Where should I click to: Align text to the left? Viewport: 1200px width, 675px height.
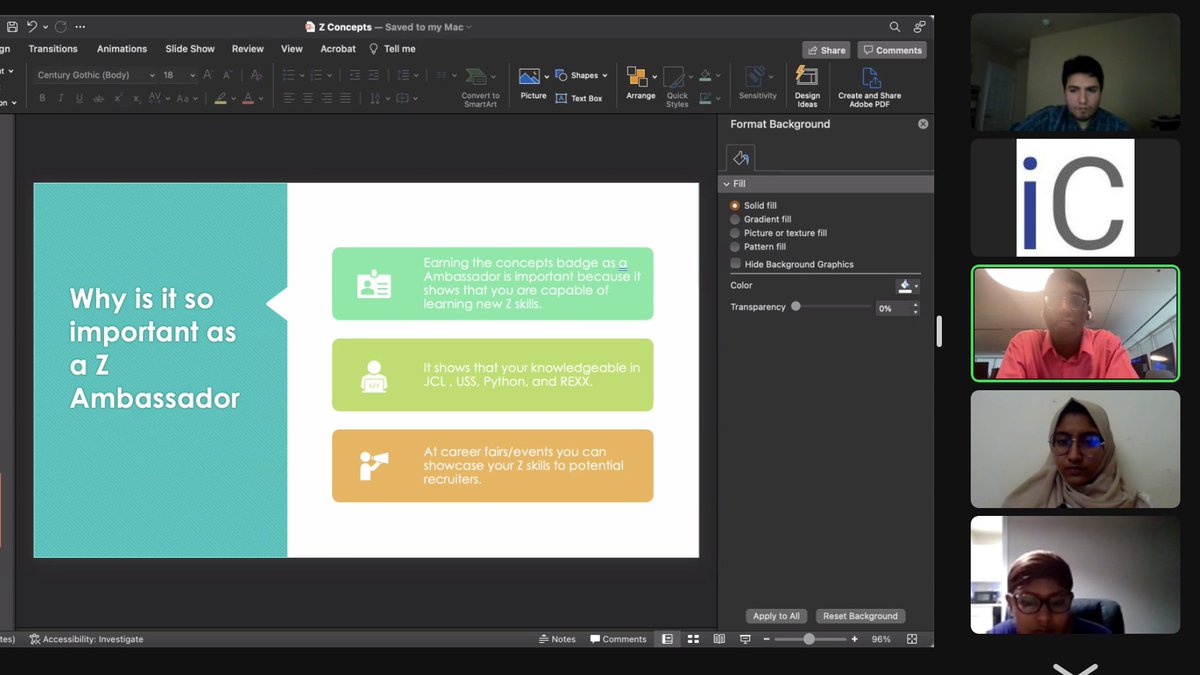click(289, 98)
